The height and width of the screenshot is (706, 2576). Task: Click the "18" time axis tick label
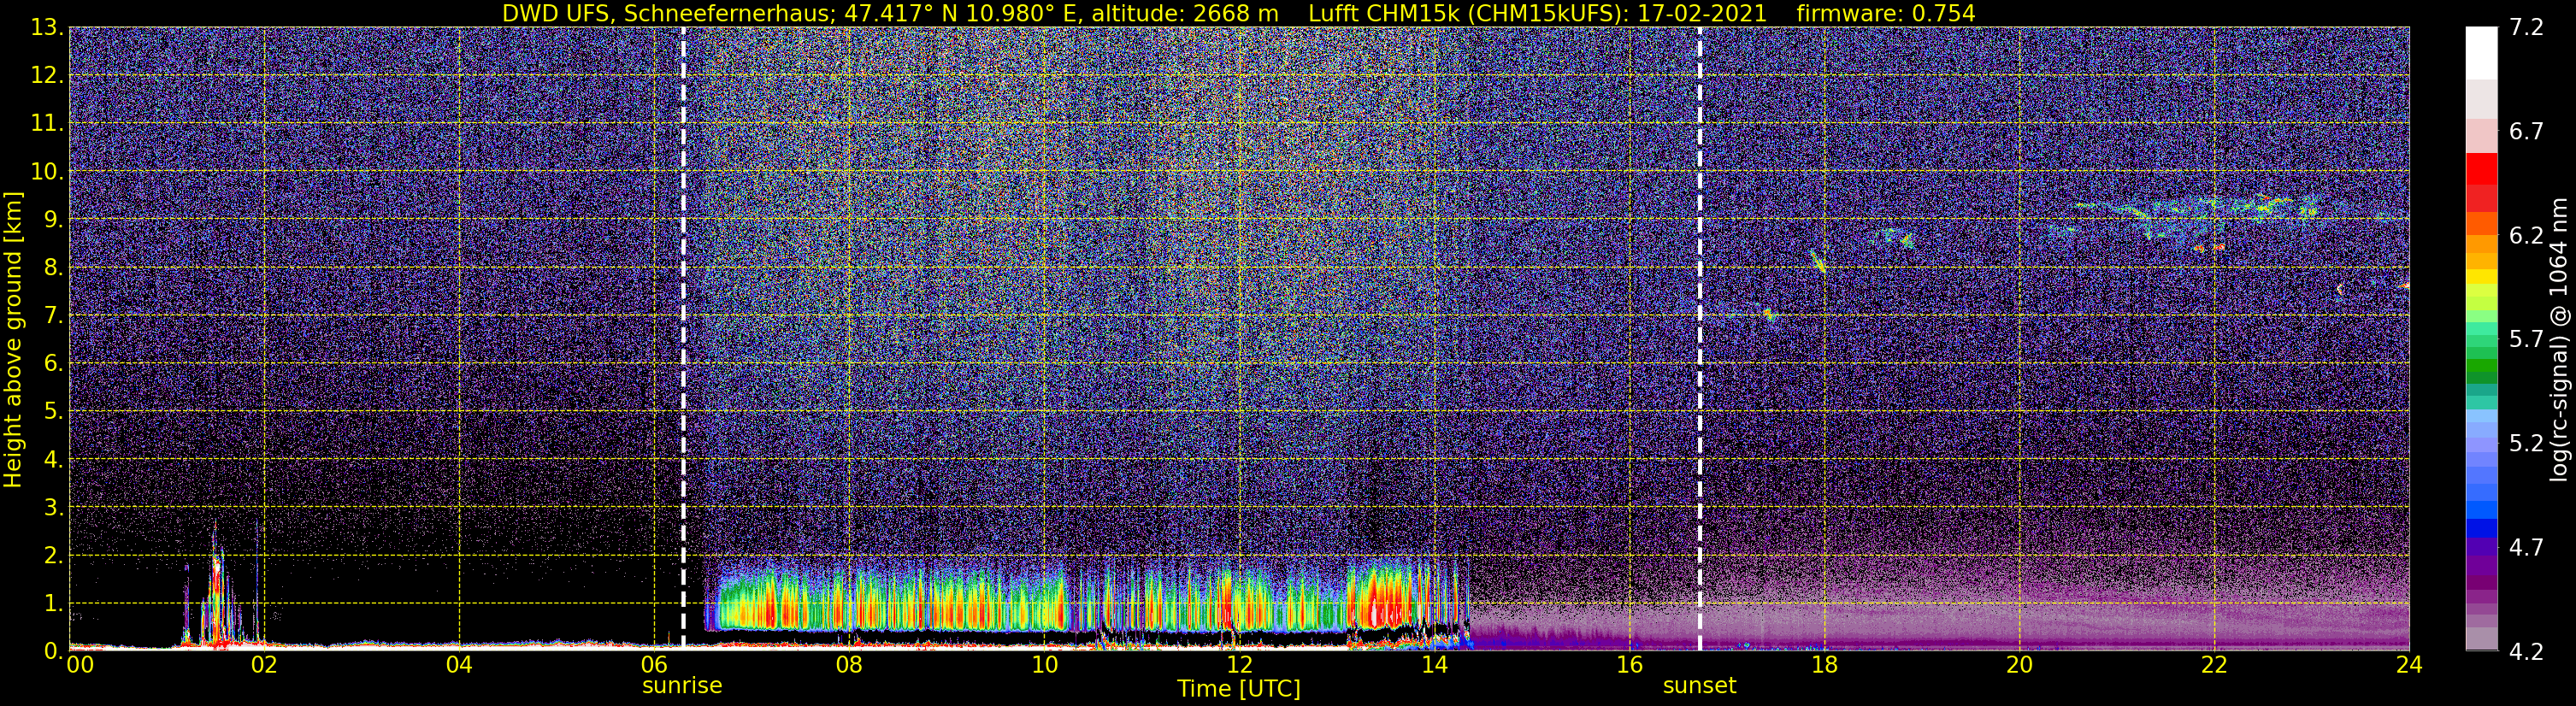(x=1824, y=664)
